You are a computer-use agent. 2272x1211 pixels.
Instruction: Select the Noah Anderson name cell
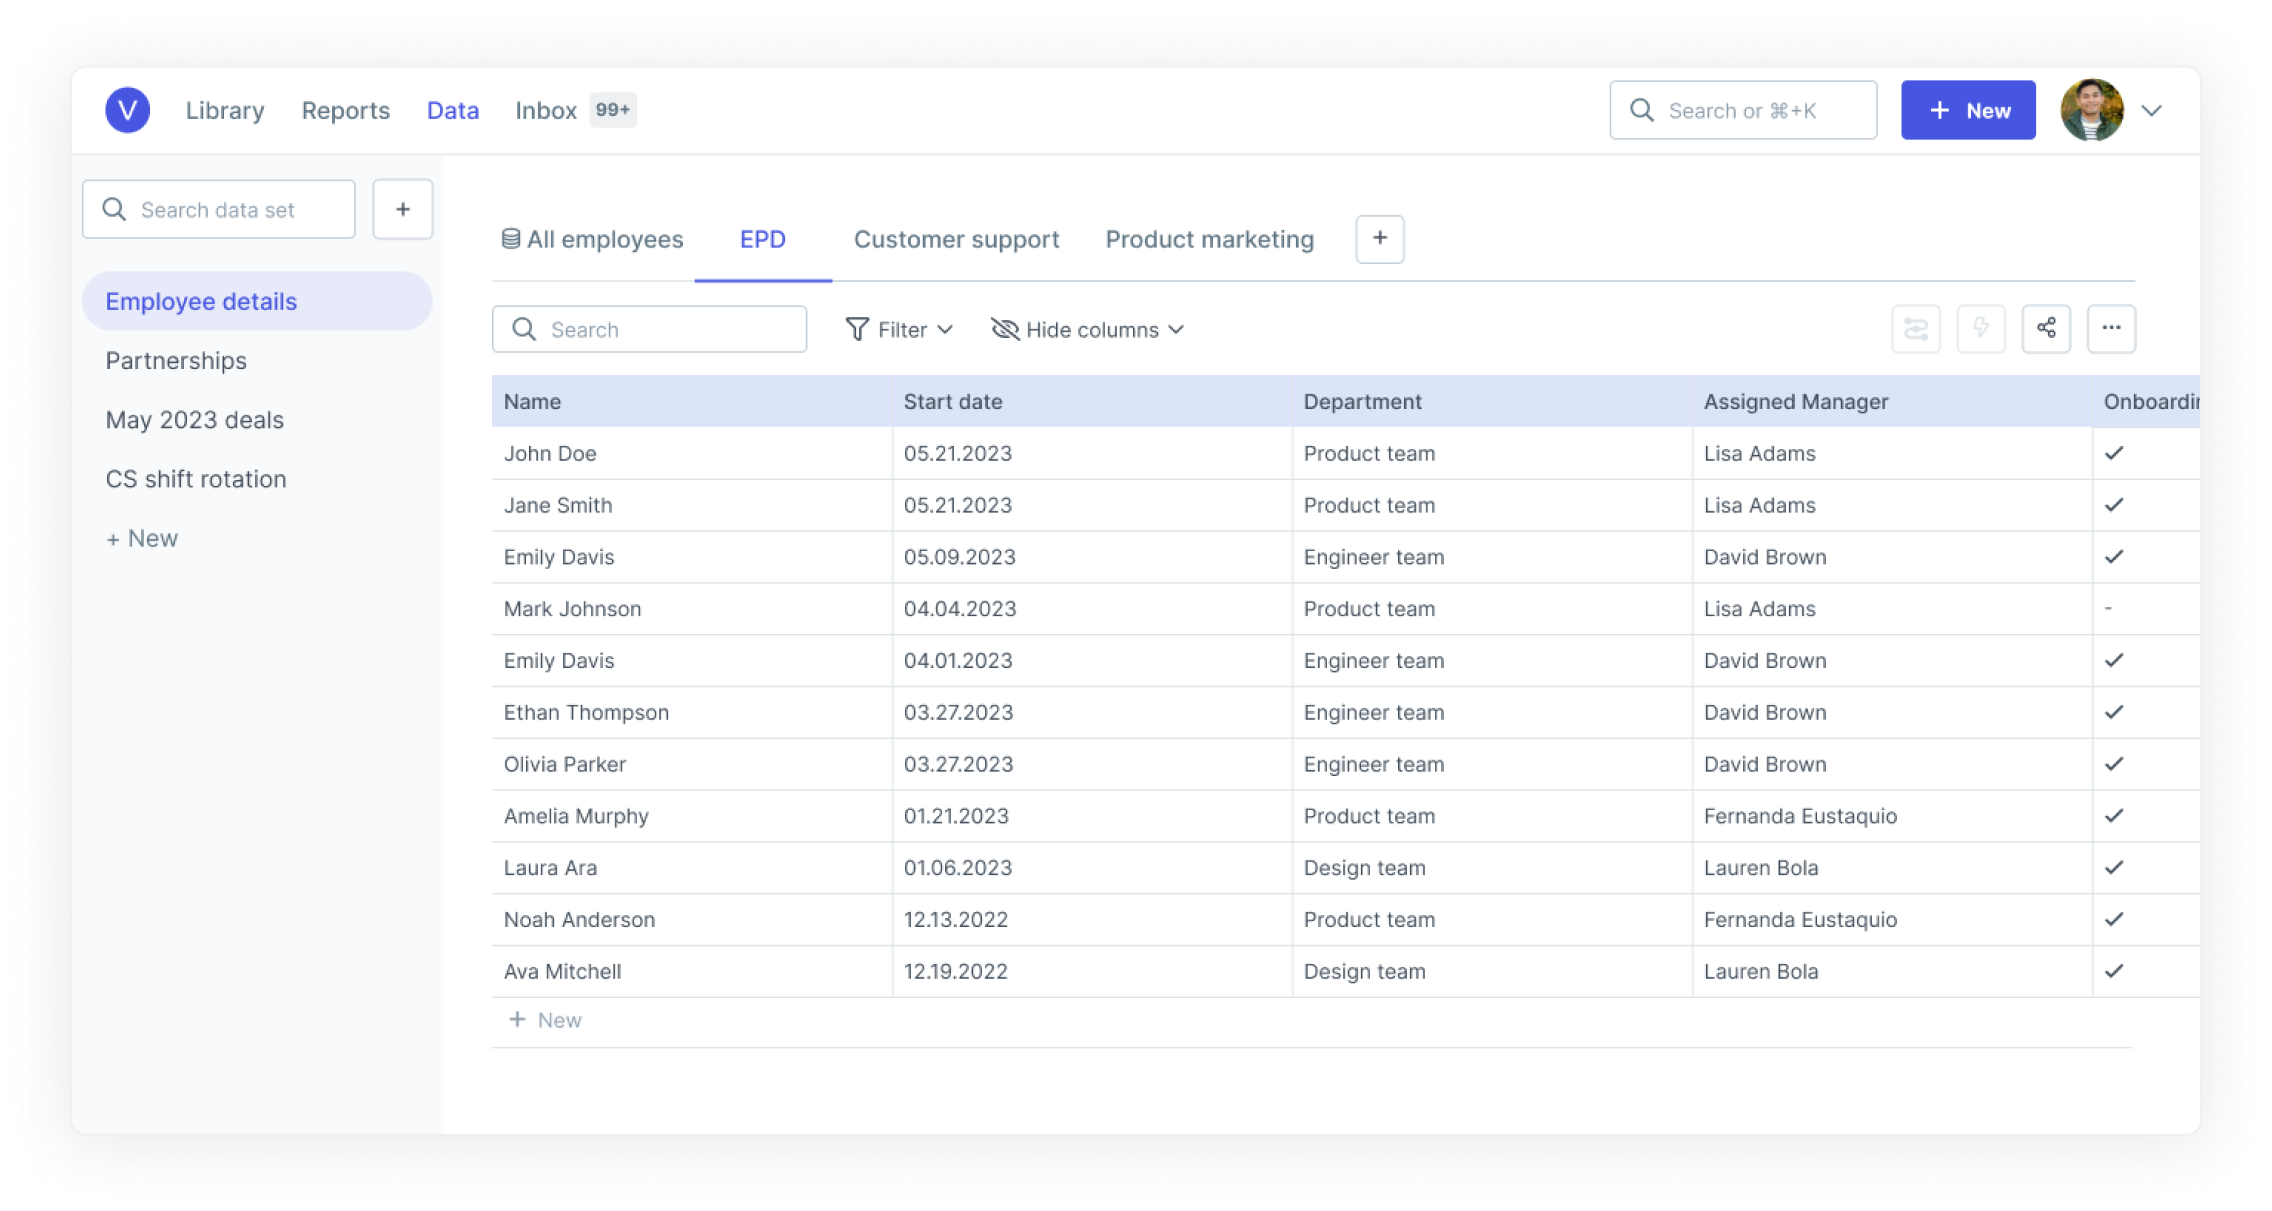coord(692,920)
